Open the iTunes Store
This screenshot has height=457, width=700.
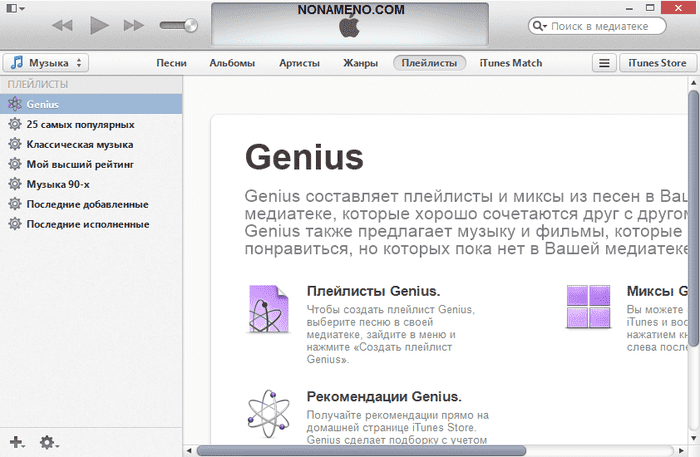pos(655,63)
